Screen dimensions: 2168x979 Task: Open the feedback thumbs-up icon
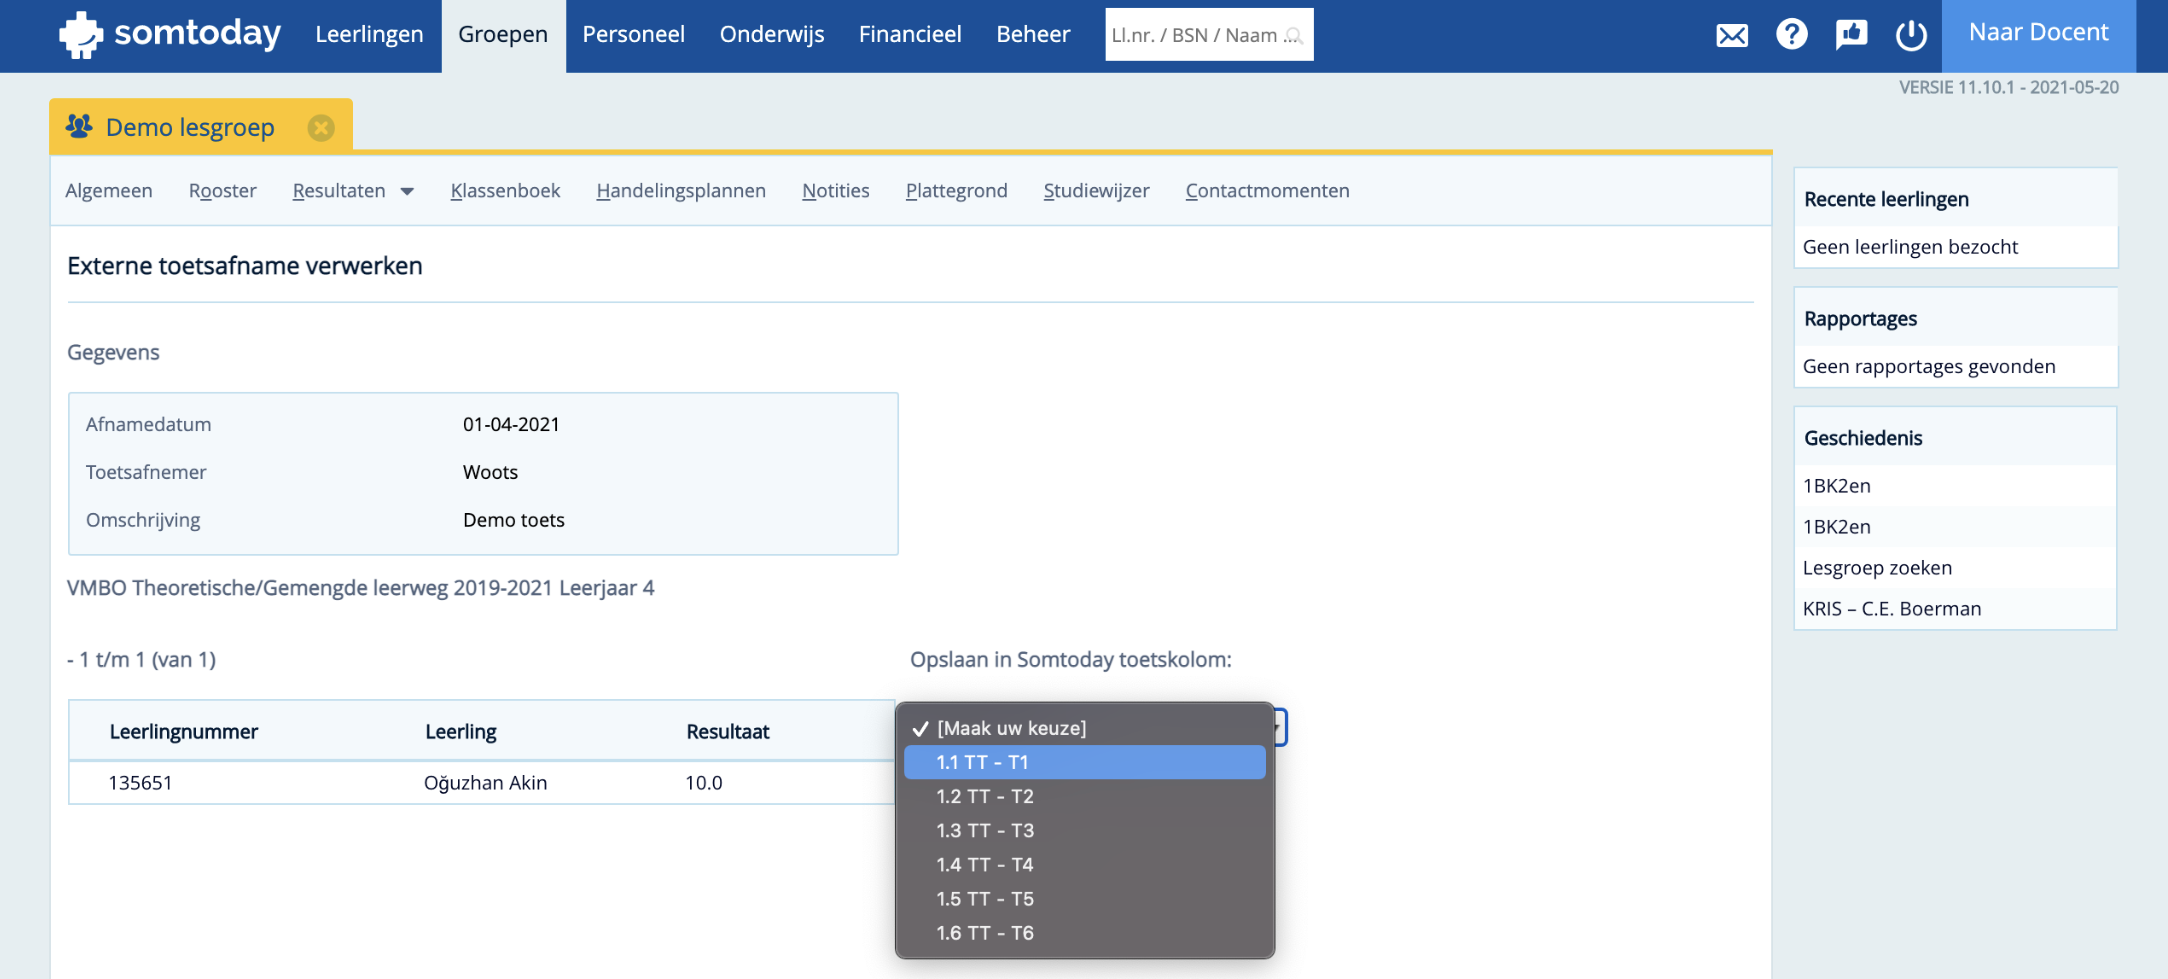point(1851,34)
